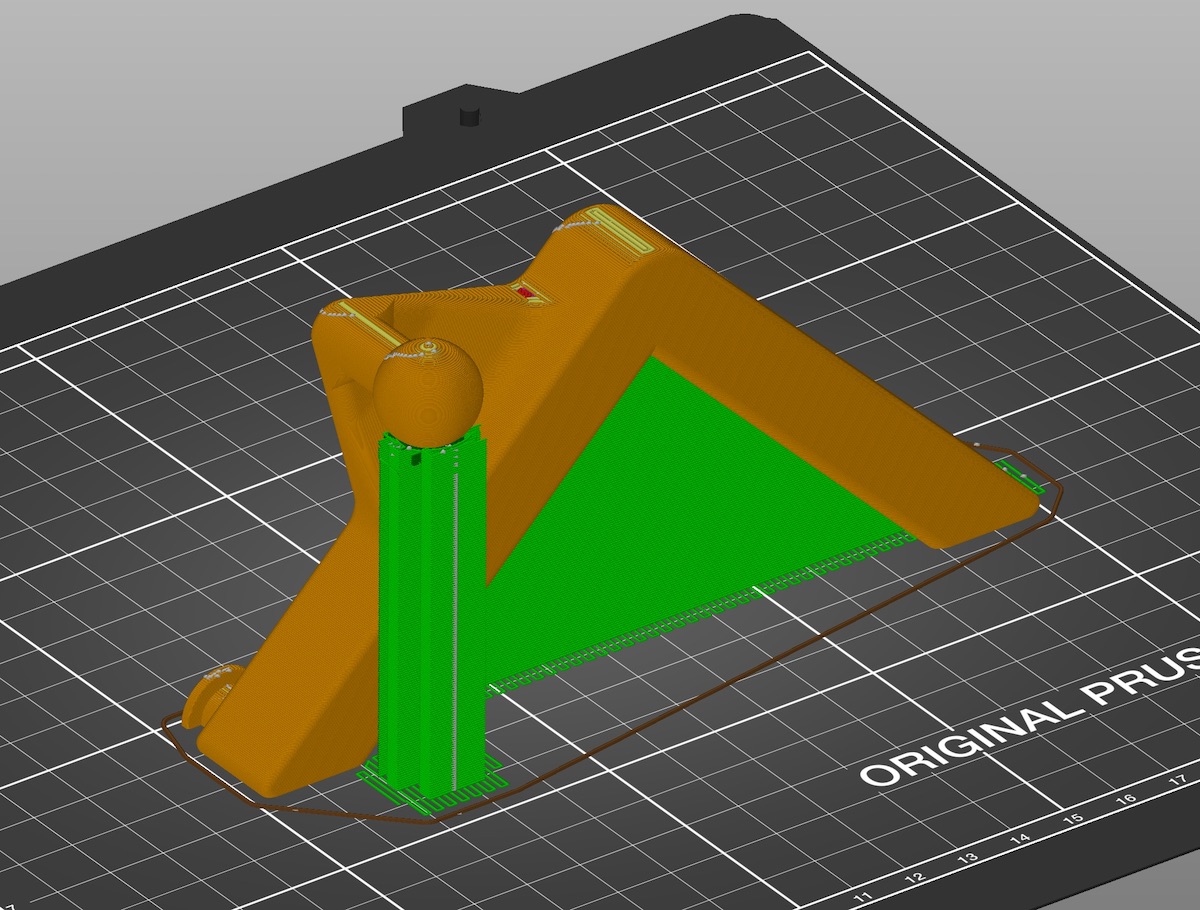The width and height of the screenshot is (1200, 910).
Task: Click the bed ruler number 15
Action: (x=1072, y=820)
